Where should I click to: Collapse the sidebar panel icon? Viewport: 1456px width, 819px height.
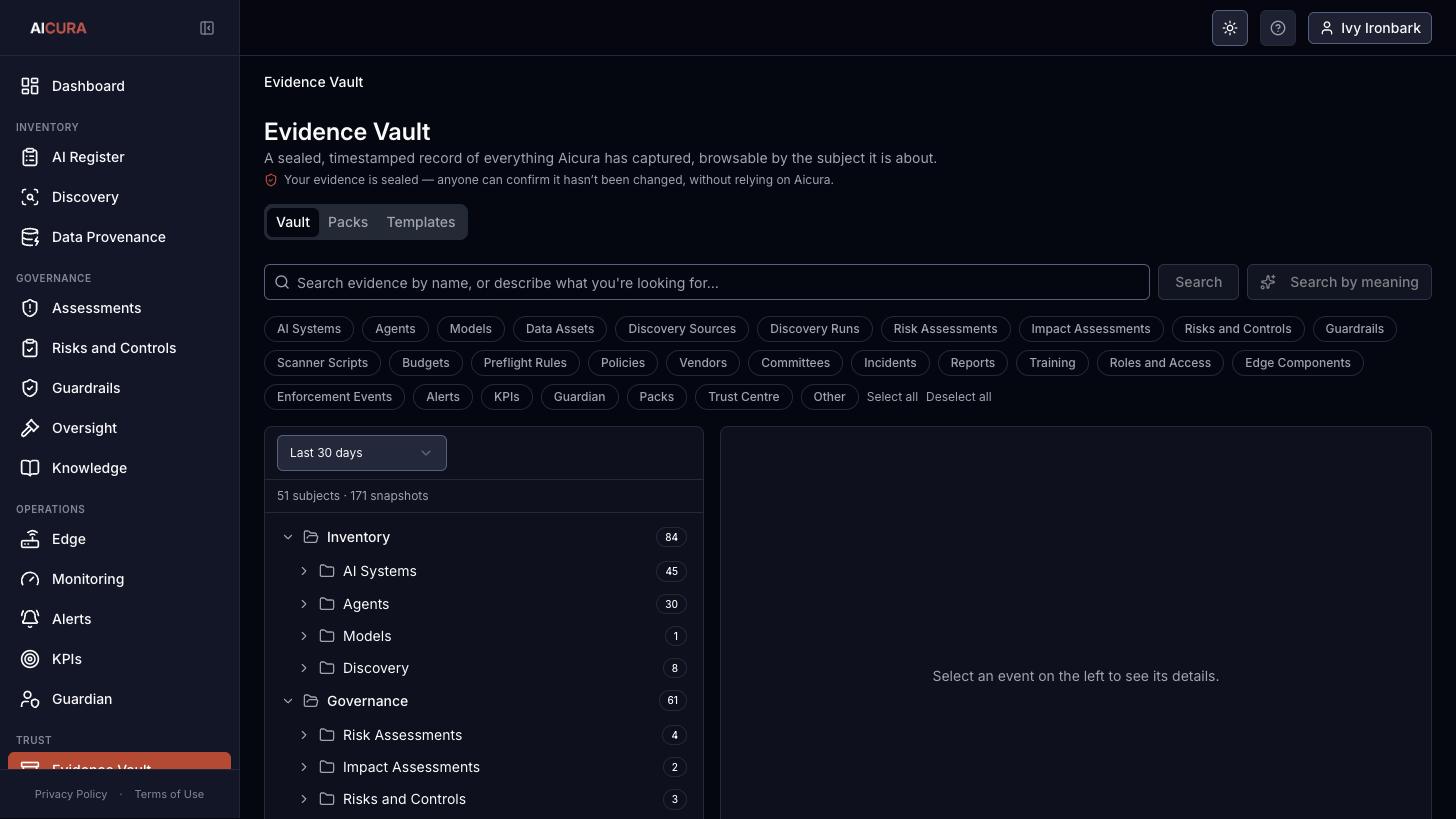click(207, 28)
